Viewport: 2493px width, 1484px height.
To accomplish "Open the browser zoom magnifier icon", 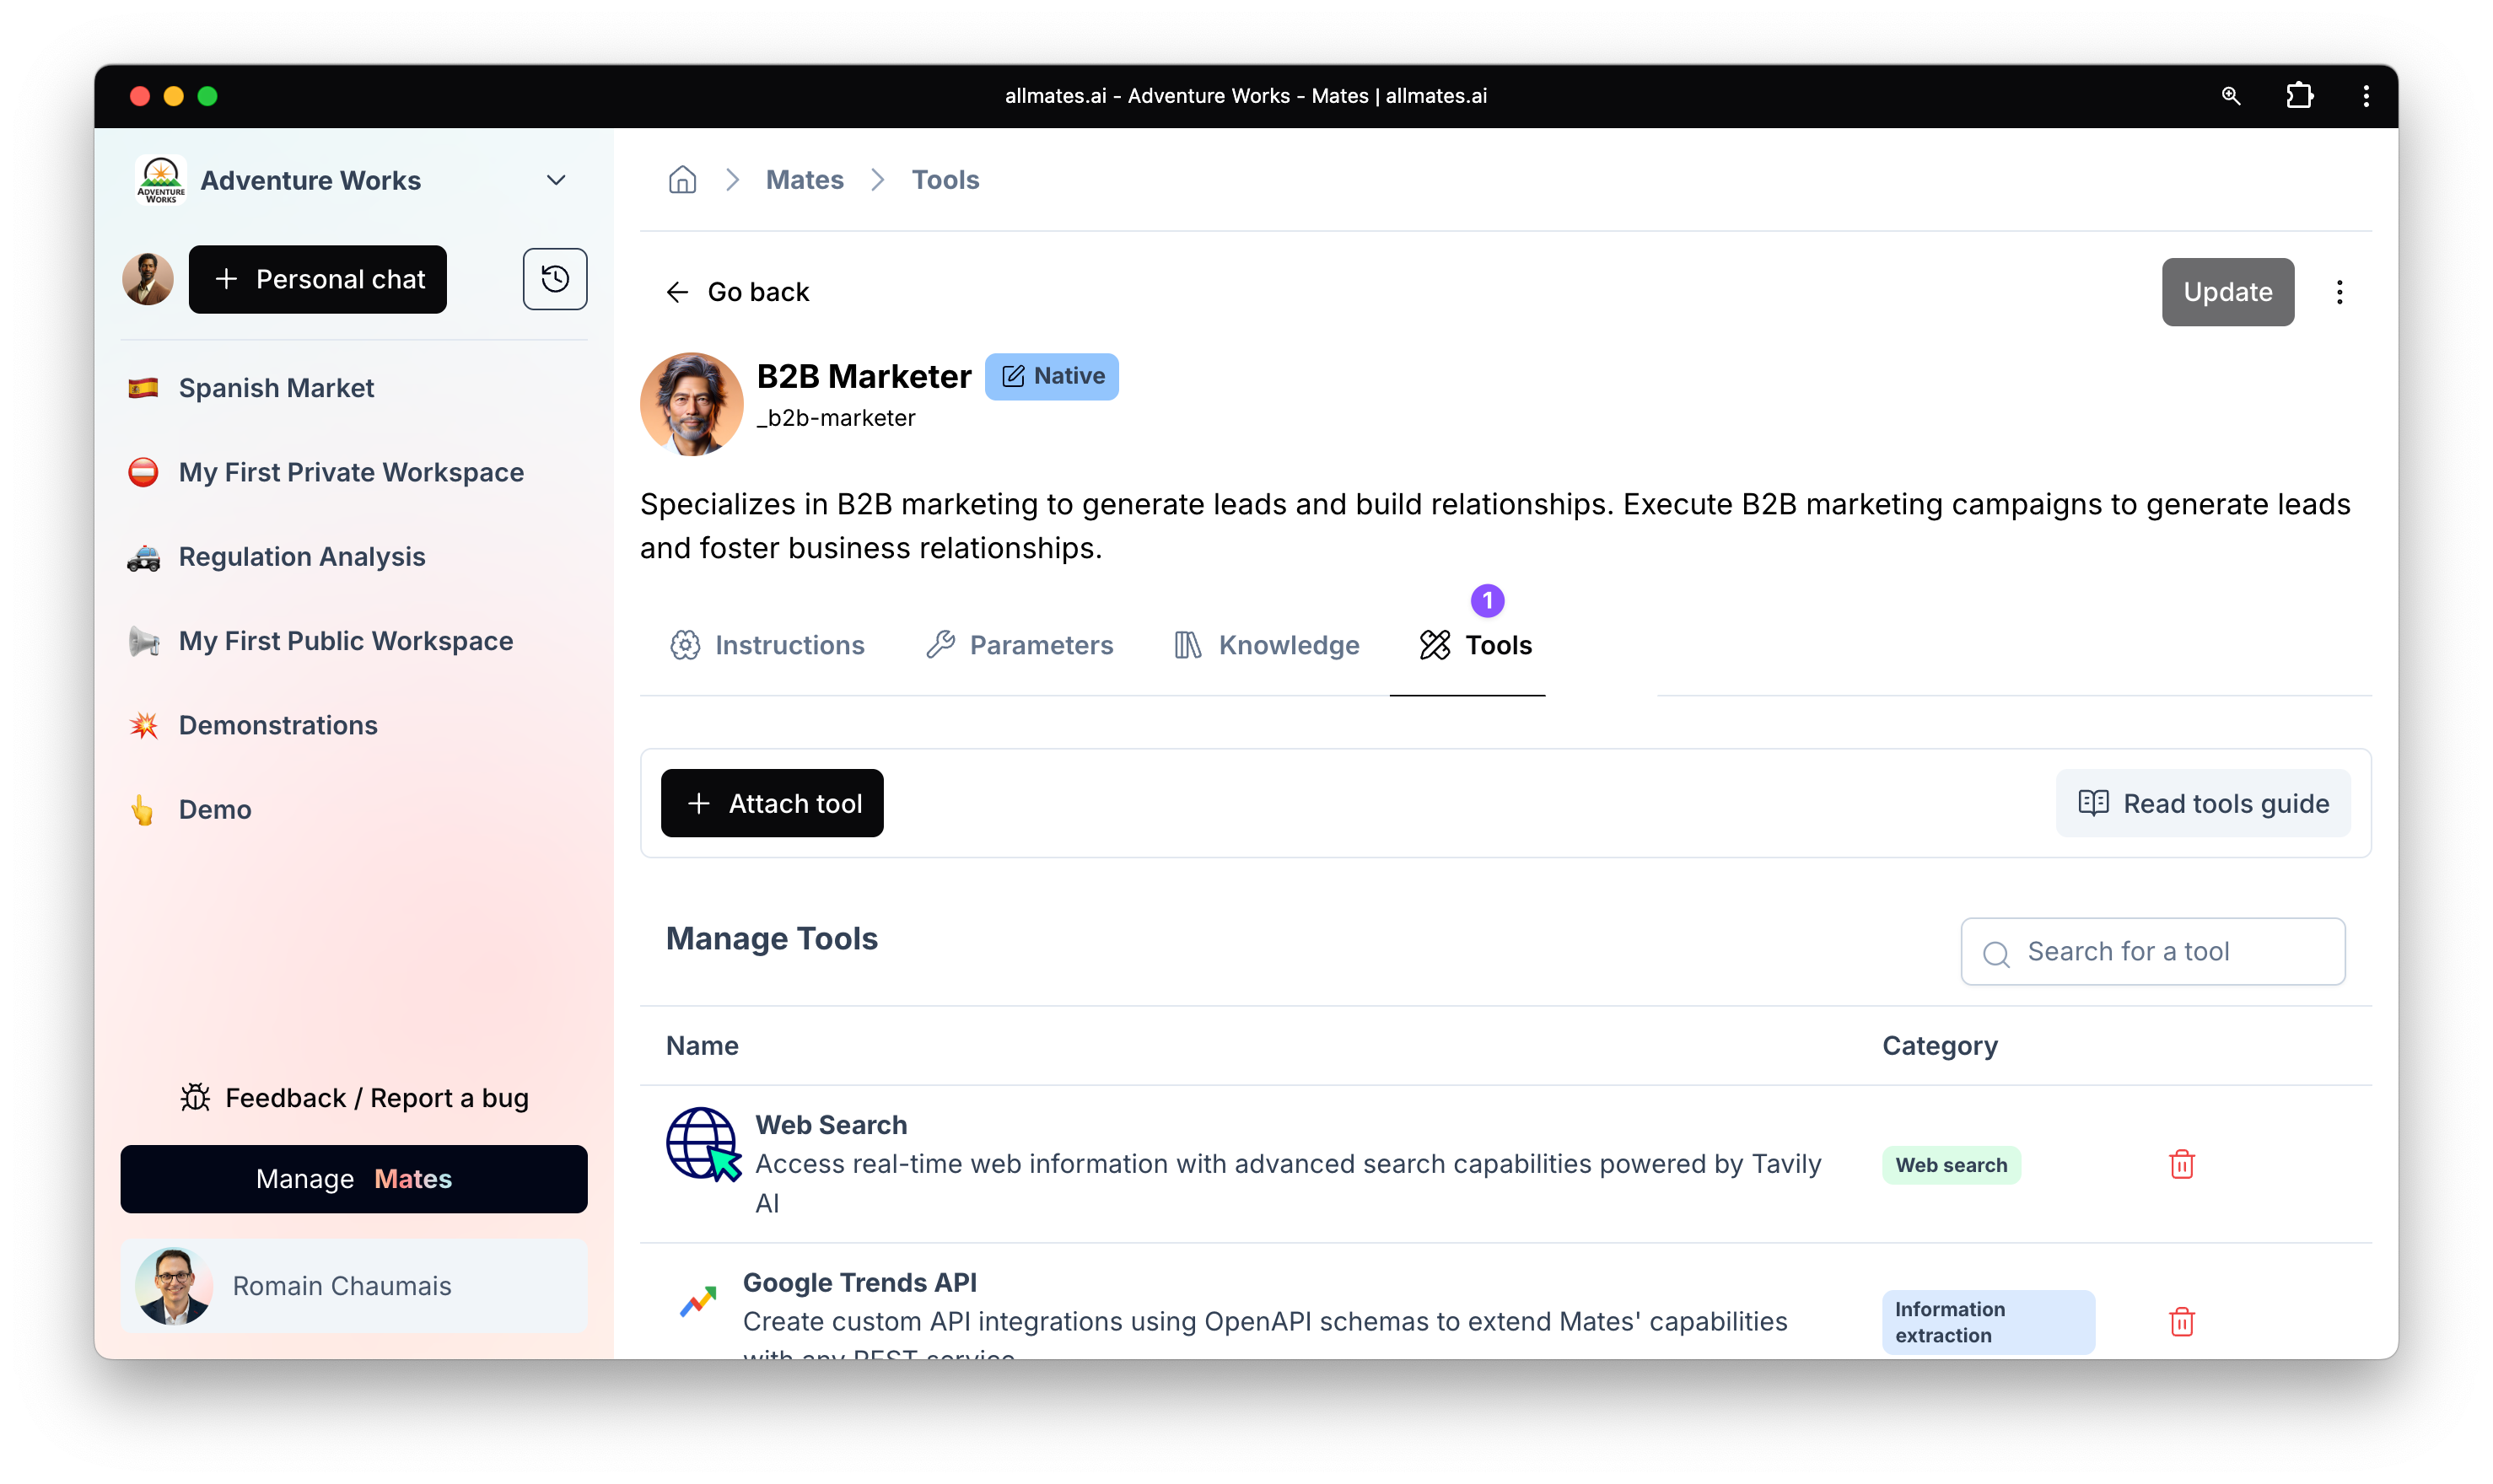I will 2230,96.
